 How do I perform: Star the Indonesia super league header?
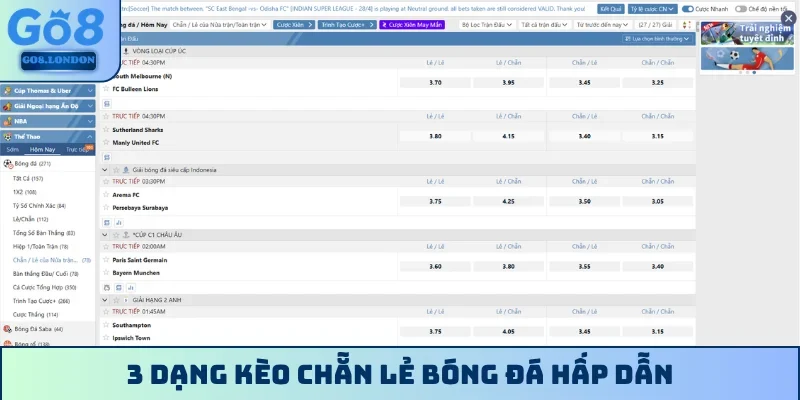[x=116, y=170]
